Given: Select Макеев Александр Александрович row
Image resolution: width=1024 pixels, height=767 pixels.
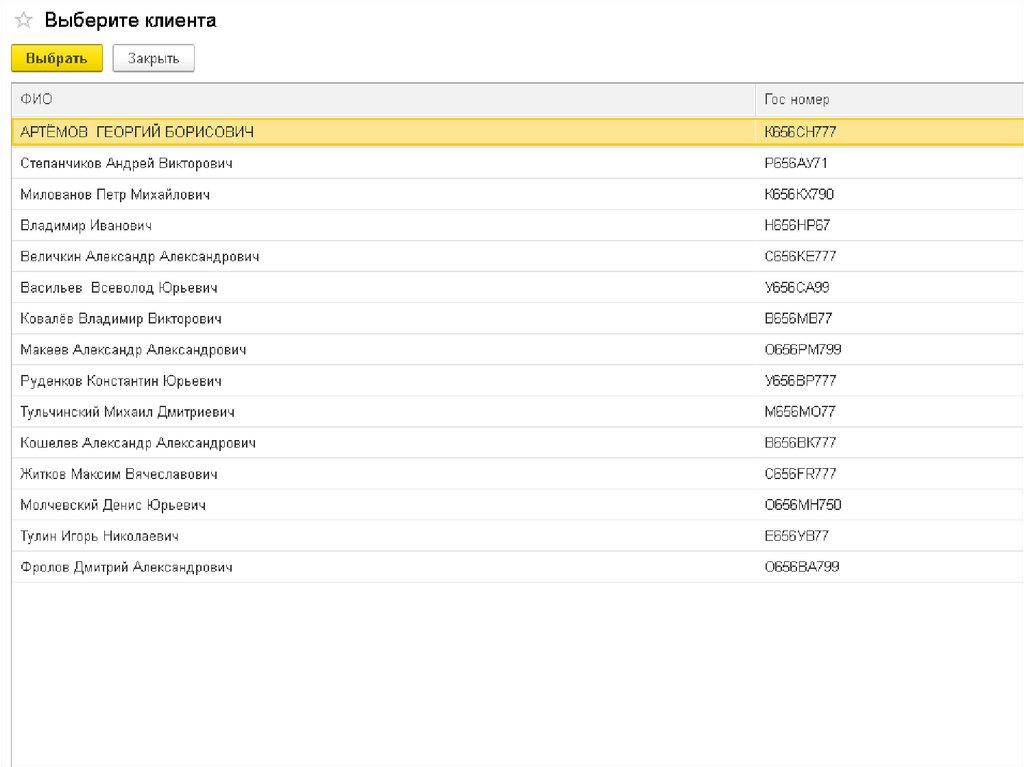Looking at the screenshot, I should 133,350.
